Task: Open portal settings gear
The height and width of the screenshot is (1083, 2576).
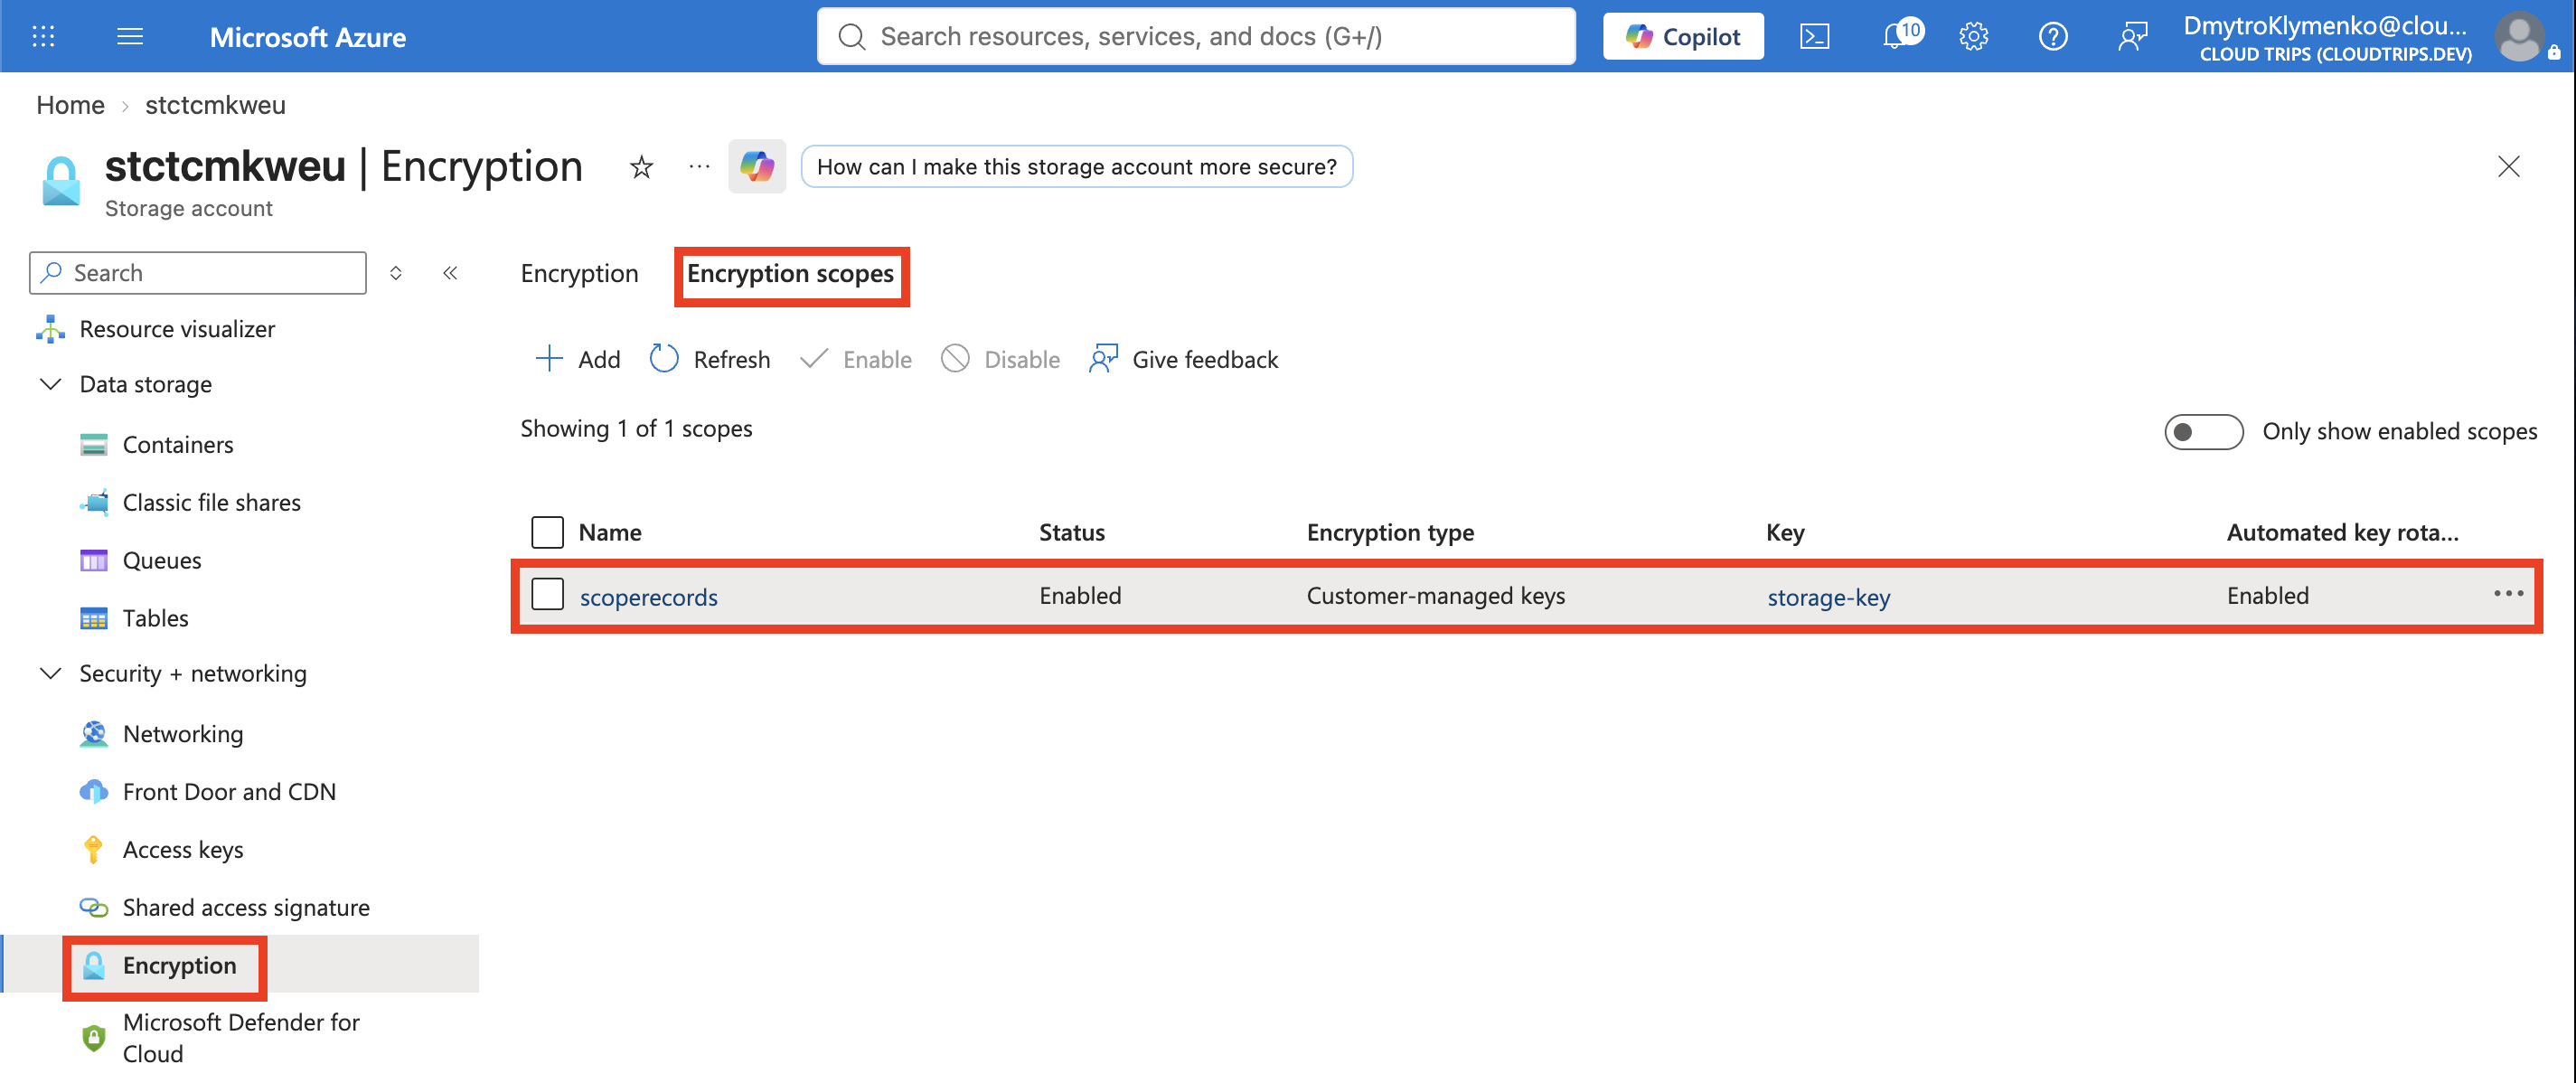Action: (1973, 37)
